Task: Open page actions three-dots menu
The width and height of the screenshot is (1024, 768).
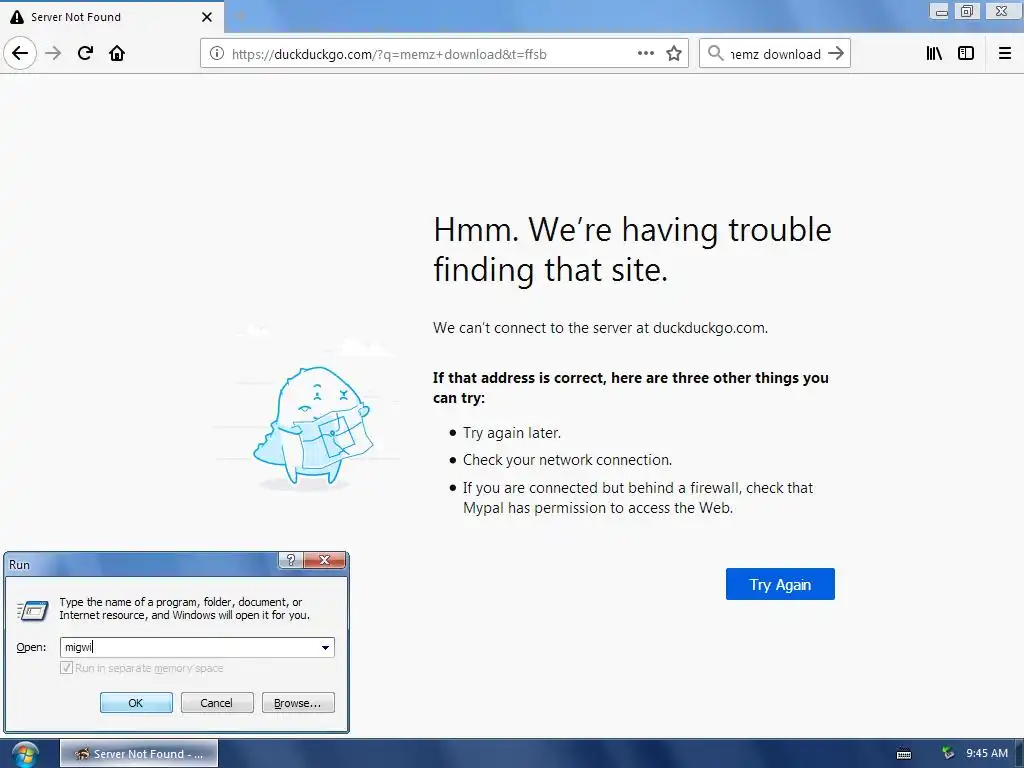Action: pos(645,54)
